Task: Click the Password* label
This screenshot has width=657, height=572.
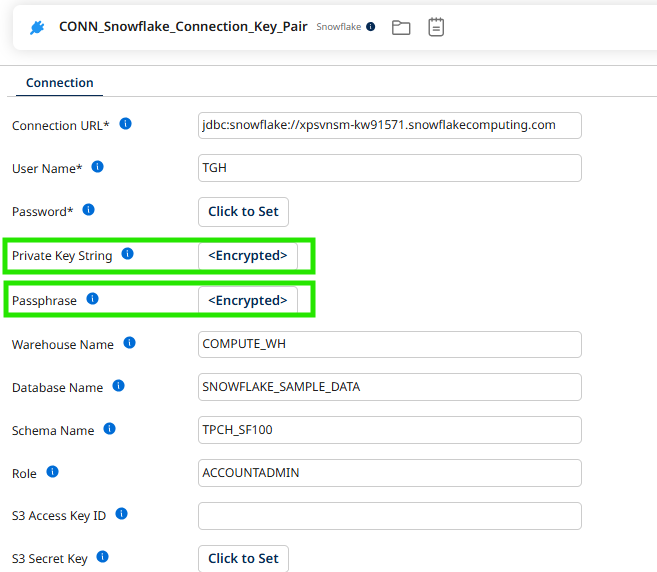Action: tap(42, 212)
